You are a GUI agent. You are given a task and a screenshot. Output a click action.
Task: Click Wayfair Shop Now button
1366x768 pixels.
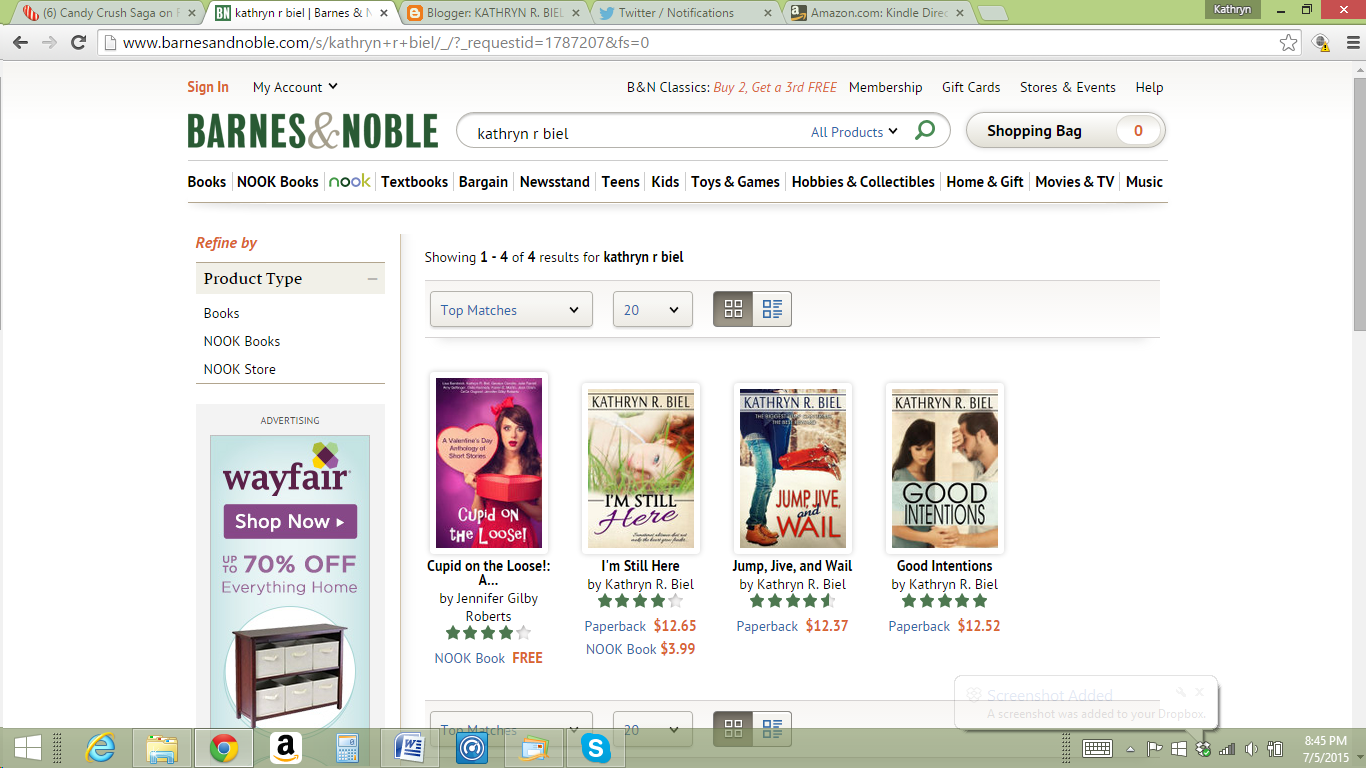290,521
